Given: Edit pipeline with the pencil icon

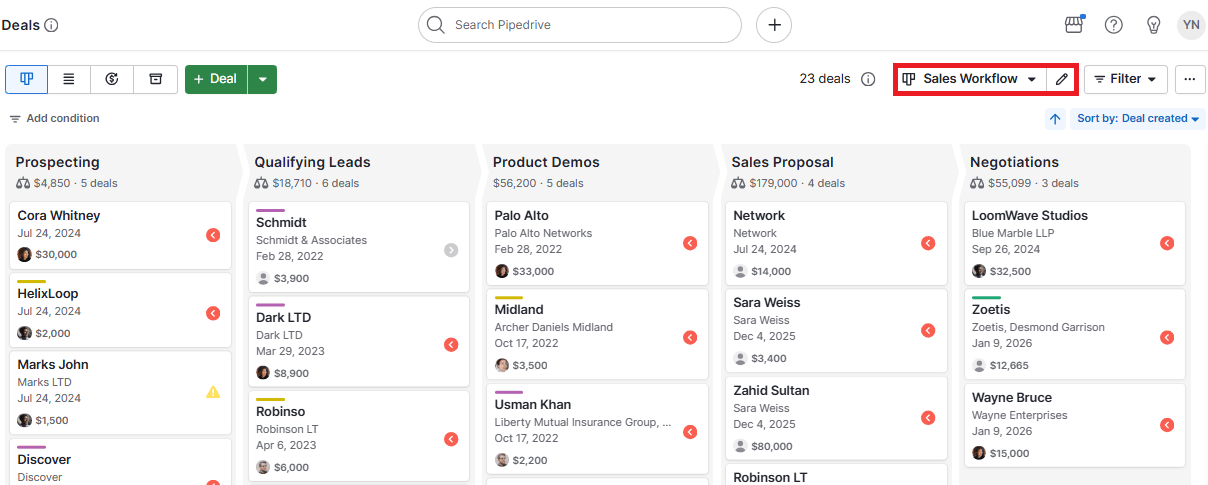Looking at the screenshot, I should point(1062,79).
